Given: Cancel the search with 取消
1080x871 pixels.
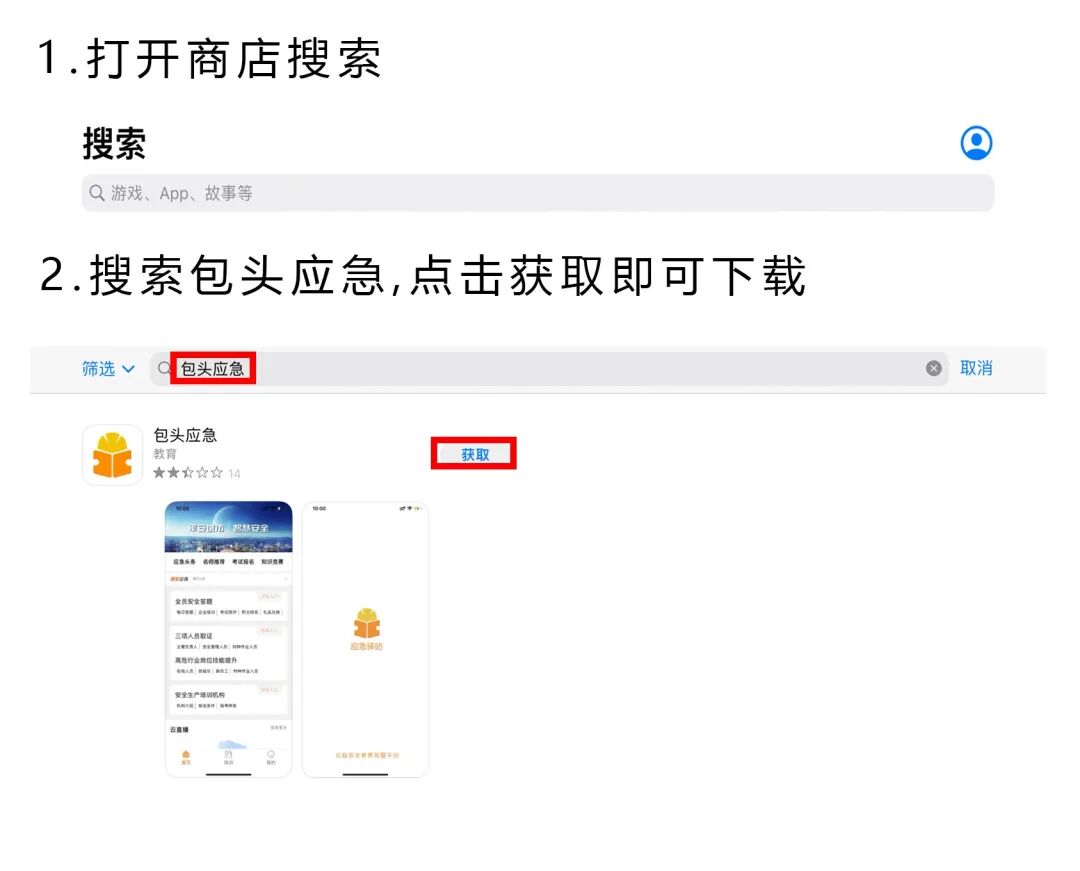Looking at the screenshot, I should point(976,368).
